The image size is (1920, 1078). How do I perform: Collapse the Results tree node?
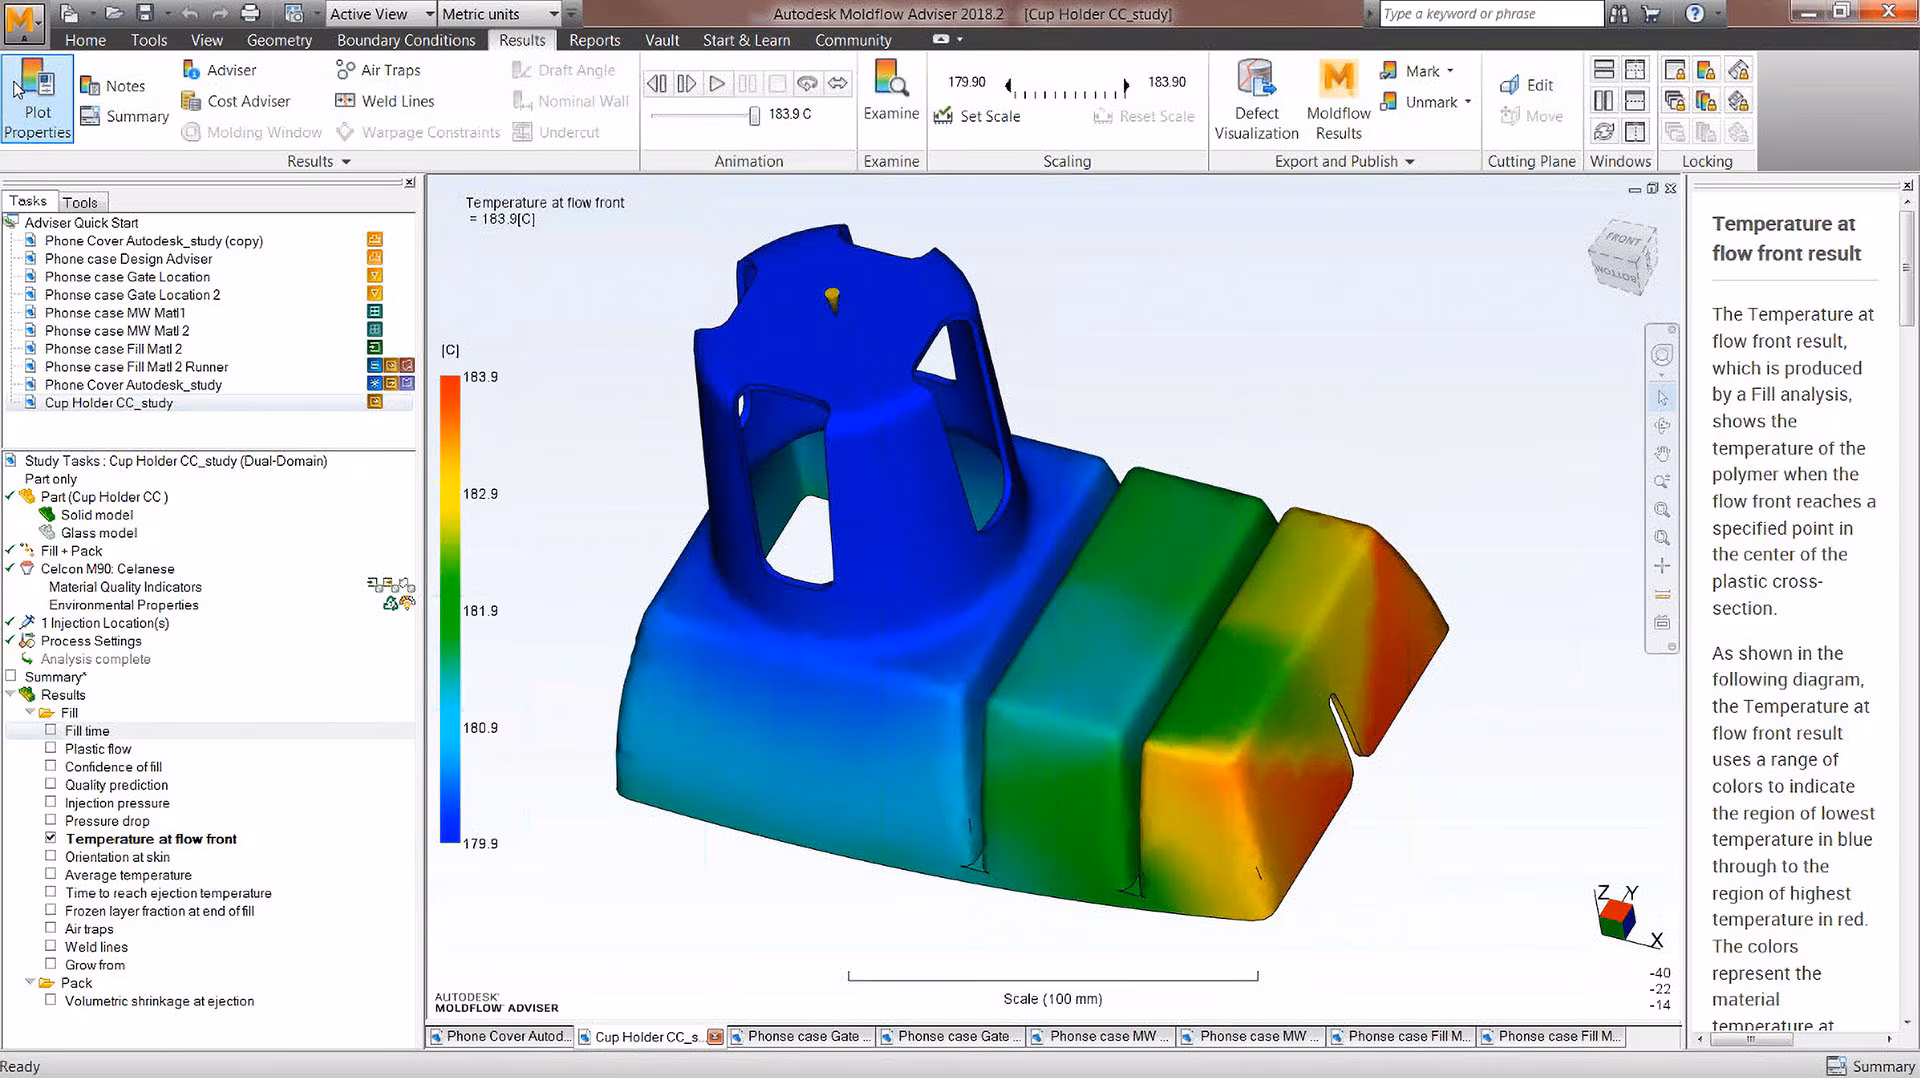click(10, 694)
